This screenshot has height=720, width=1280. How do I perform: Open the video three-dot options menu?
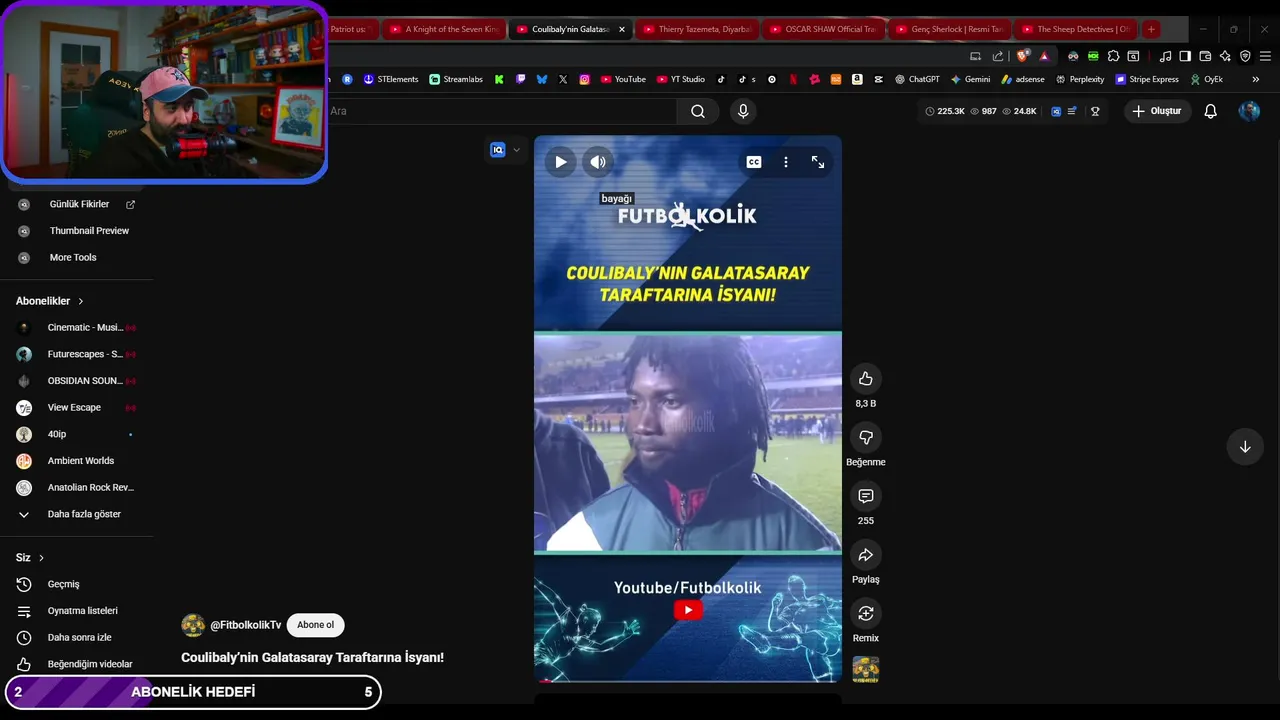[x=786, y=162]
